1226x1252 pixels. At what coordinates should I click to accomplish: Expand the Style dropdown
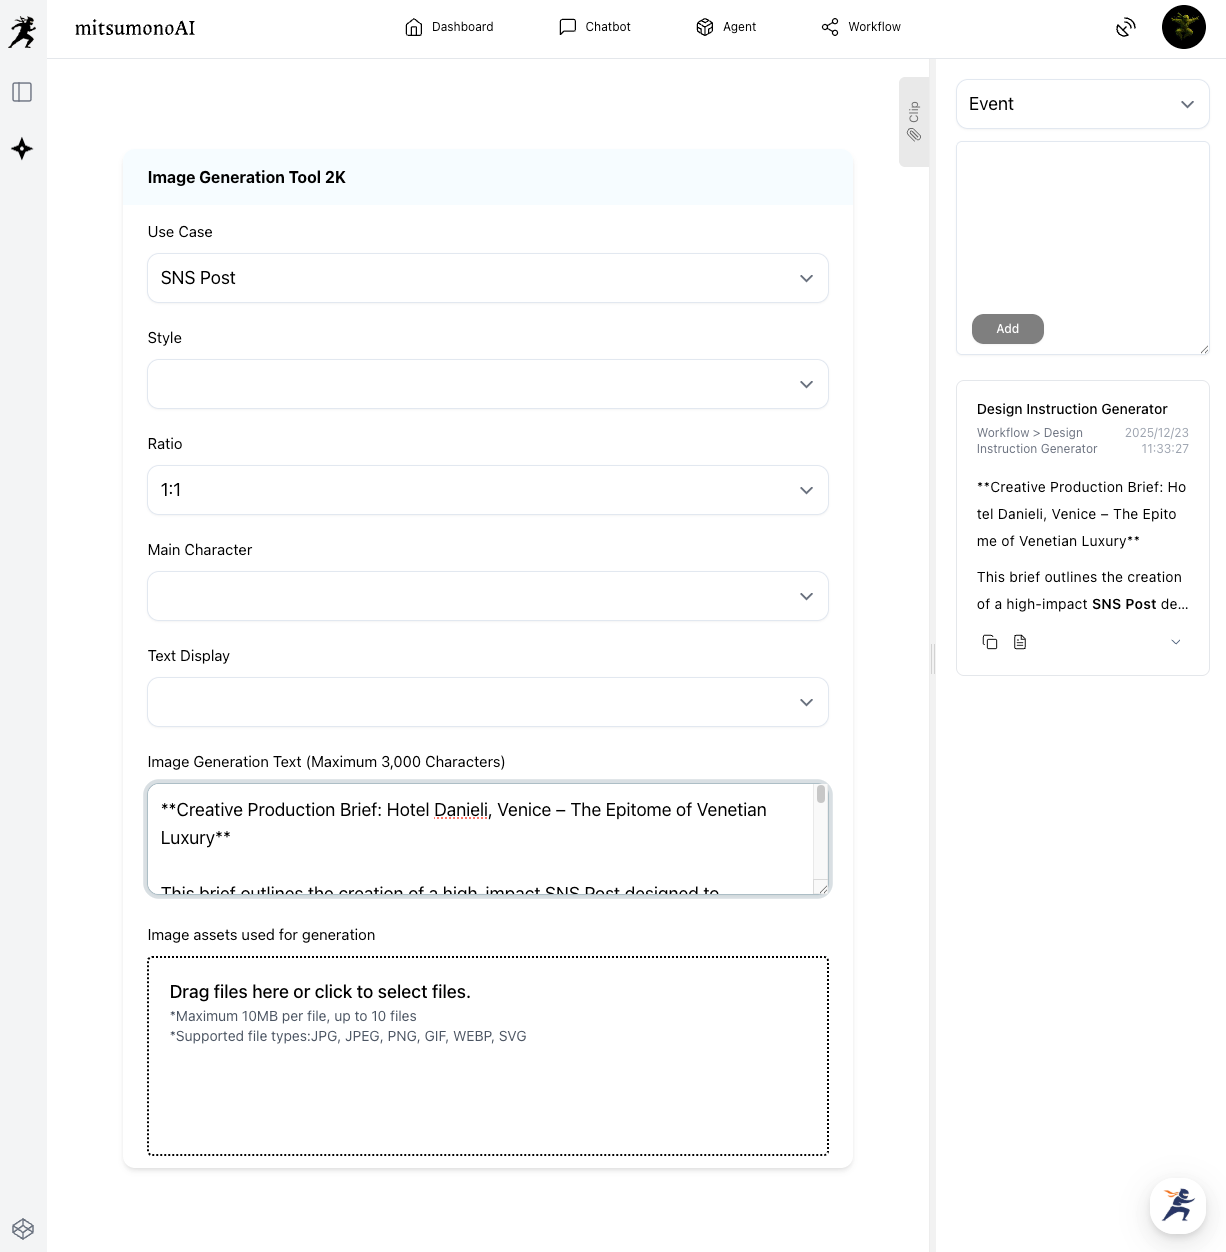tap(488, 384)
